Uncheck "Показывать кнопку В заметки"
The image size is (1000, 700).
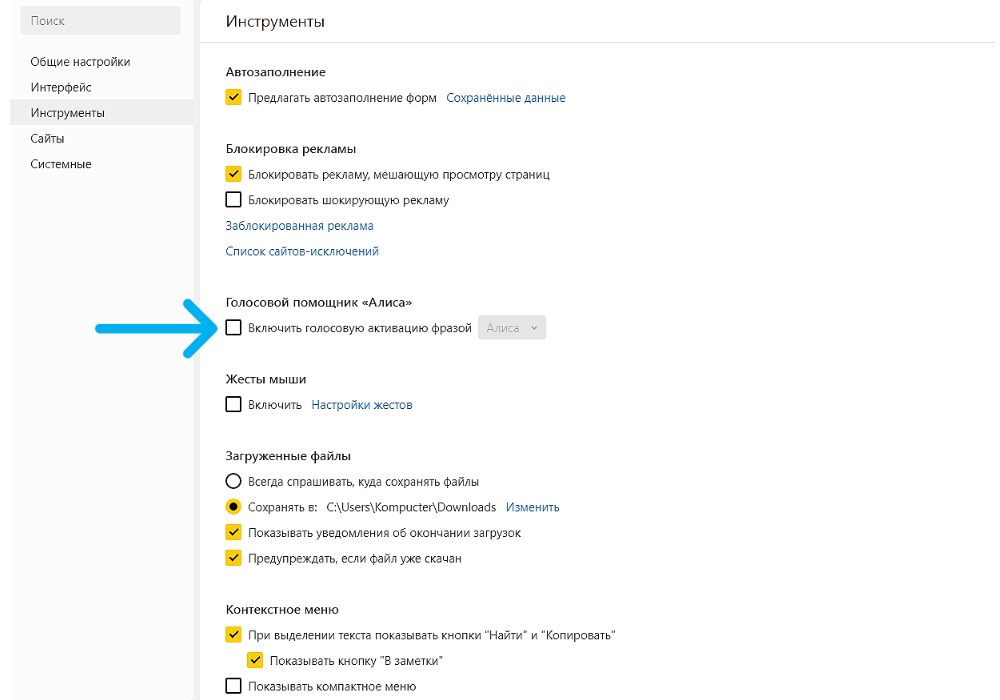coord(257,660)
